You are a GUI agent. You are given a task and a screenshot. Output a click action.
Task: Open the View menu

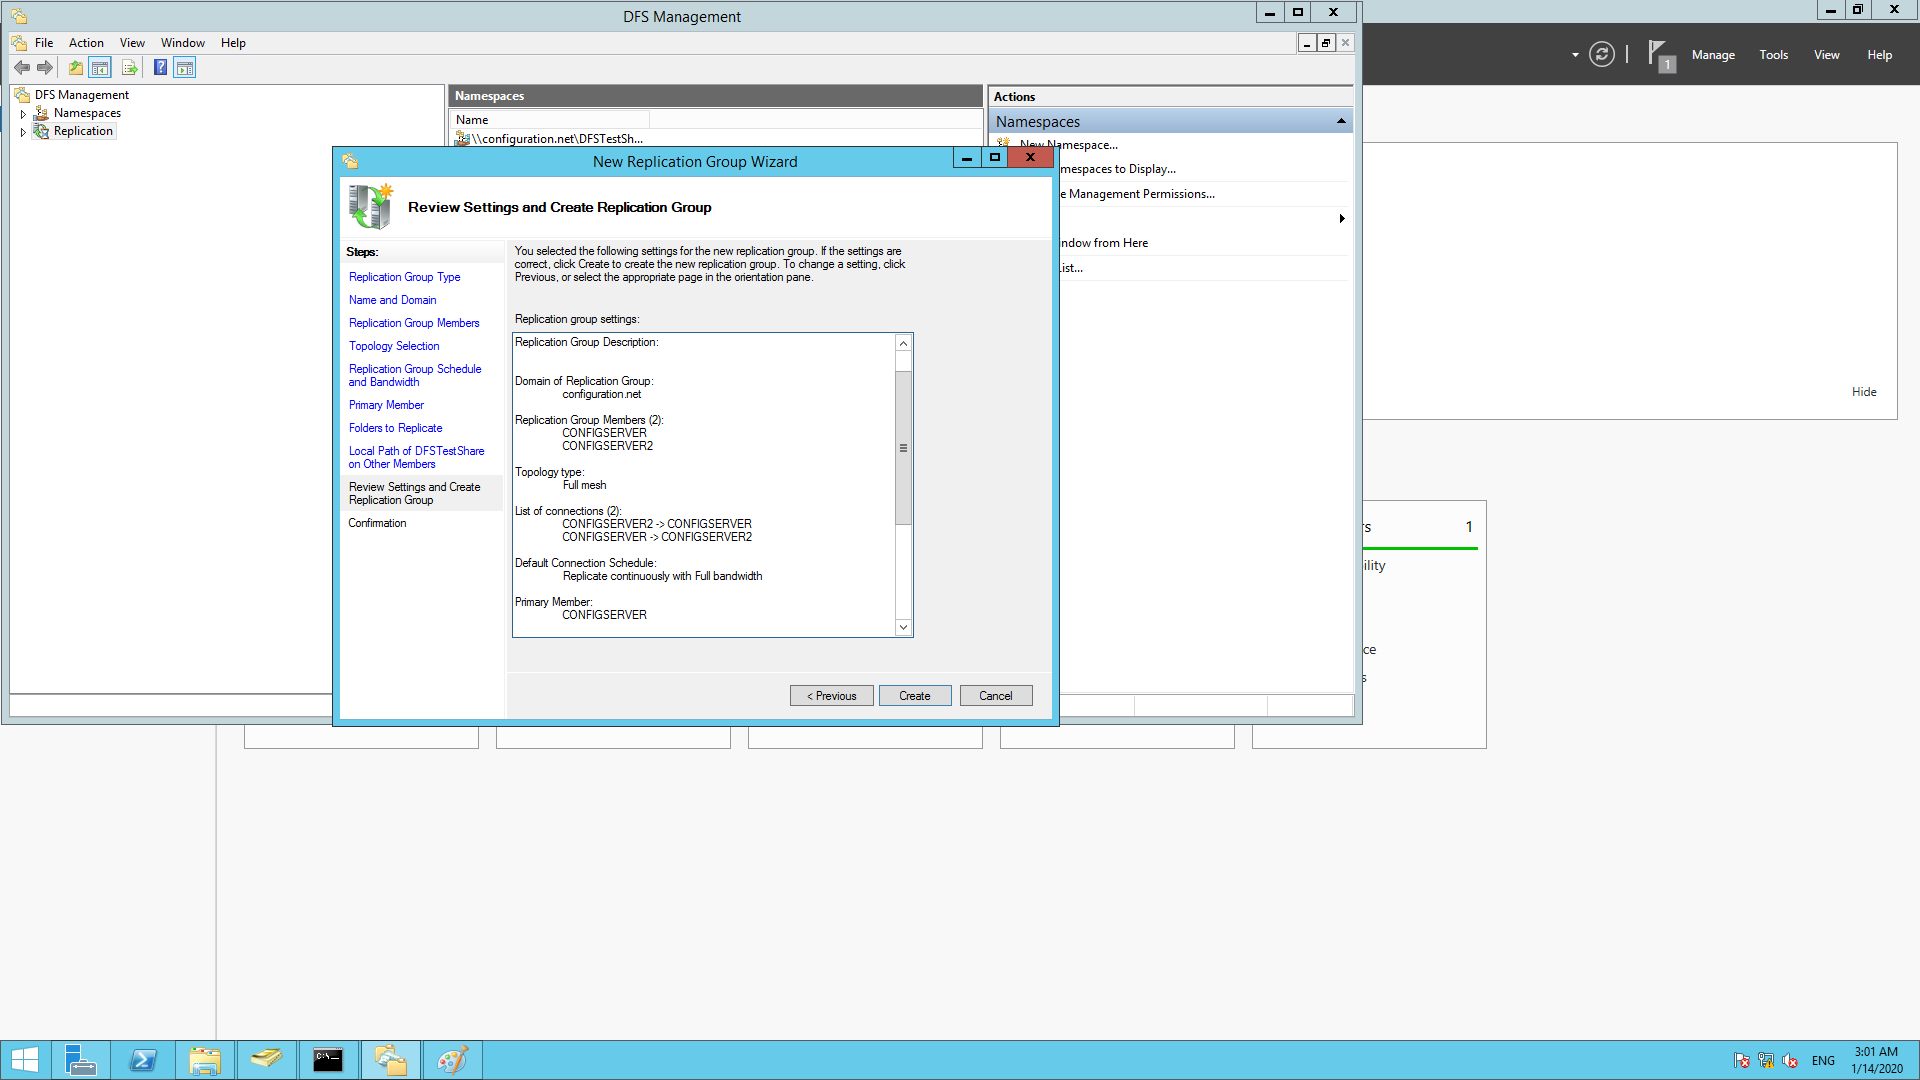pos(132,42)
